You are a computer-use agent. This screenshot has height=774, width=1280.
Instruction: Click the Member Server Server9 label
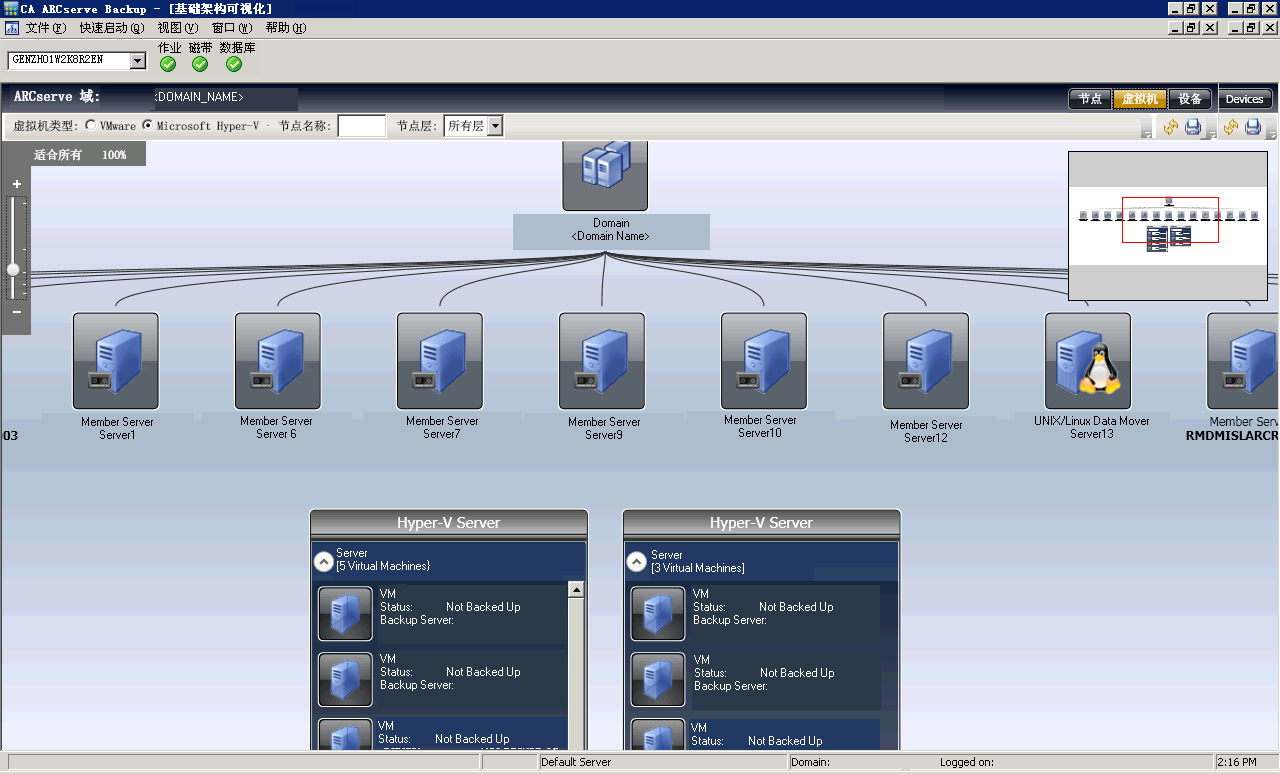coord(604,428)
